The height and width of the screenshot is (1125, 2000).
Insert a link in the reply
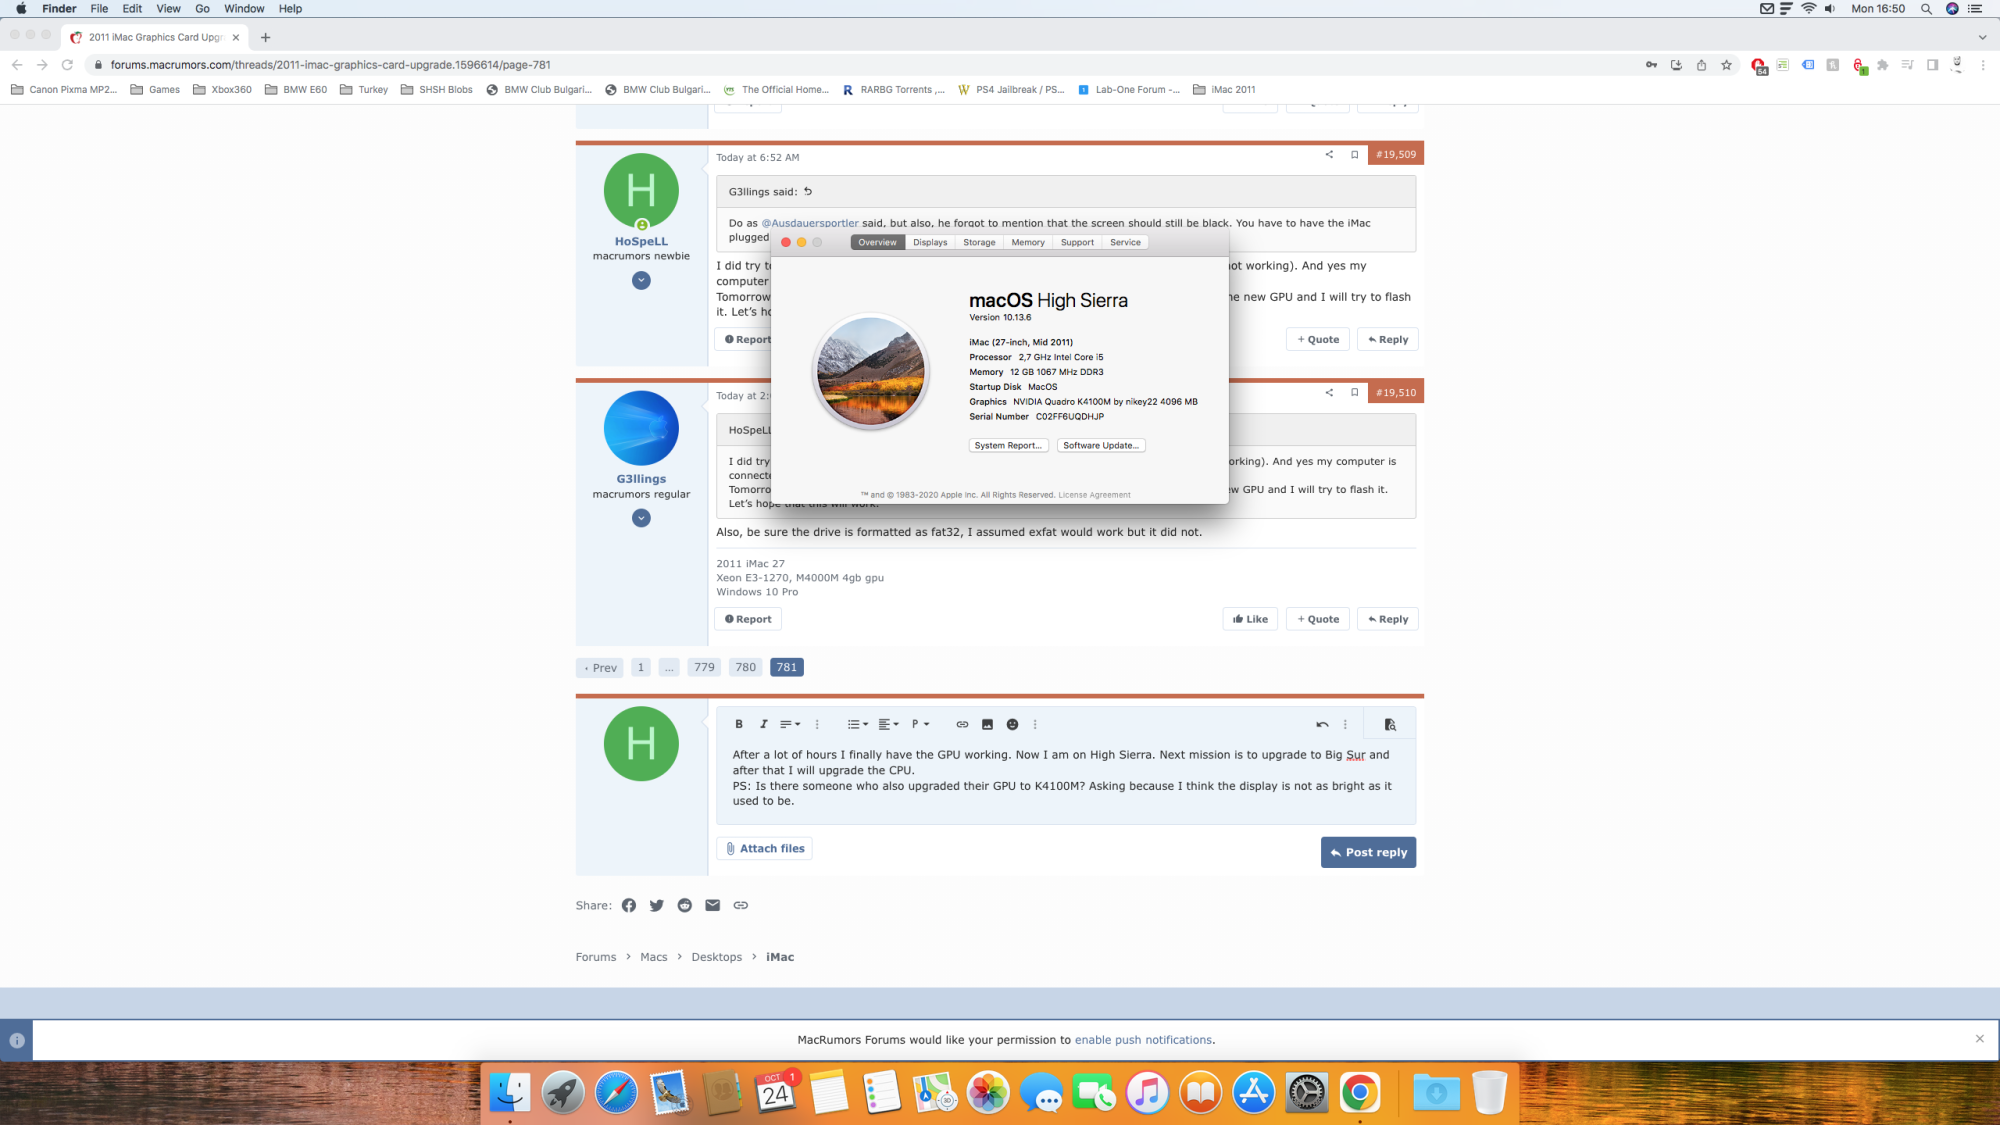pyautogui.click(x=962, y=724)
